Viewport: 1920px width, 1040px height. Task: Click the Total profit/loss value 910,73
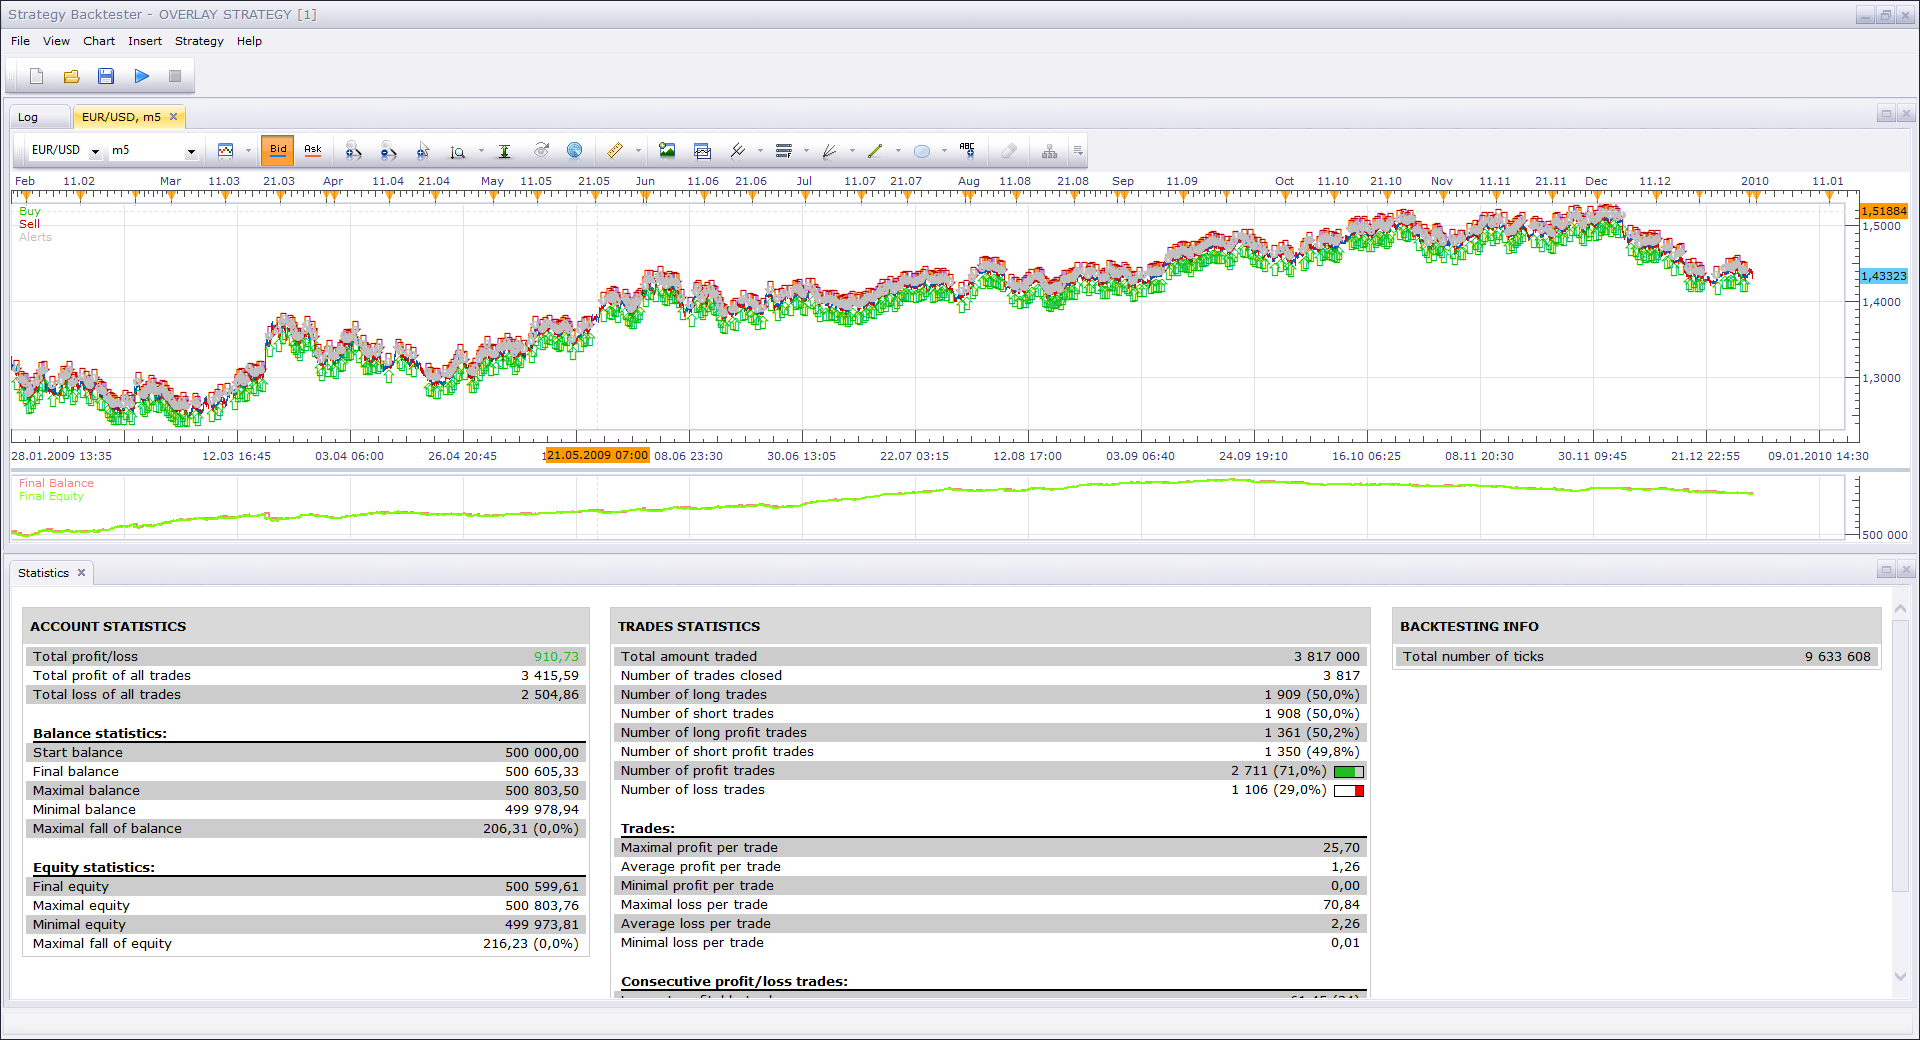point(556,657)
